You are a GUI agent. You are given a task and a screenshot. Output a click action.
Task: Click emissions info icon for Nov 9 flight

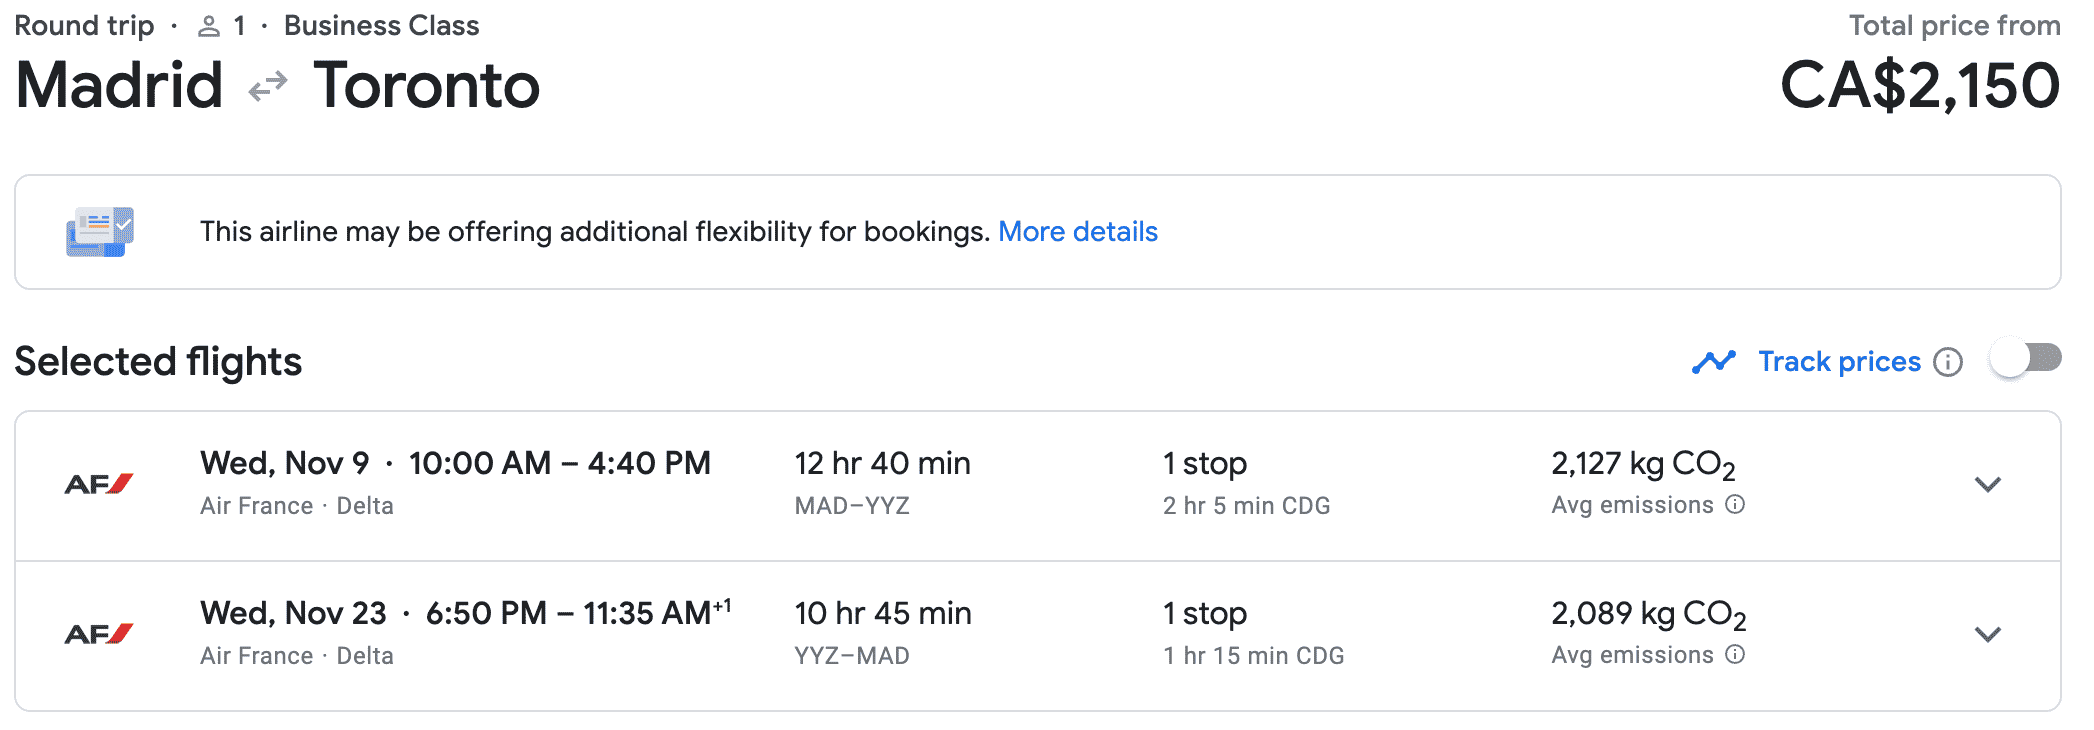point(1736,505)
